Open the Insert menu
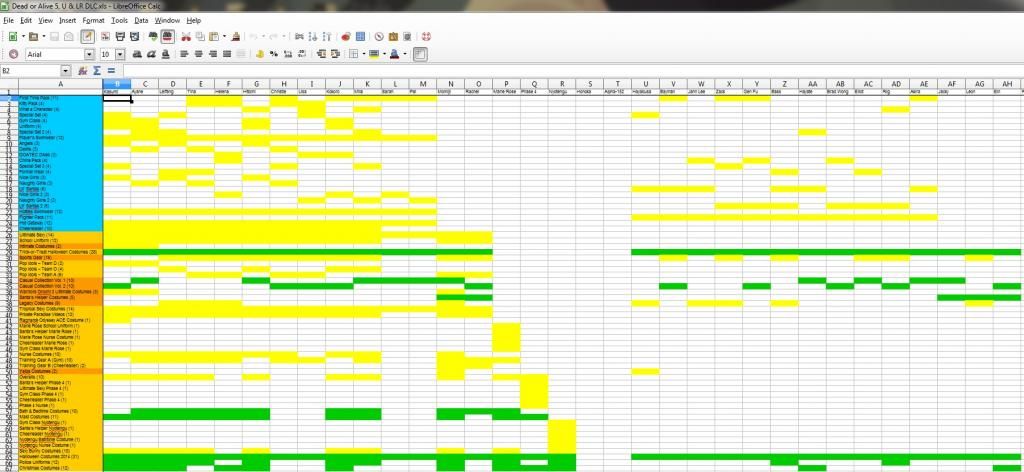Screen dimensions: 1024x472 pyautogui.click(x=67, y=20)
